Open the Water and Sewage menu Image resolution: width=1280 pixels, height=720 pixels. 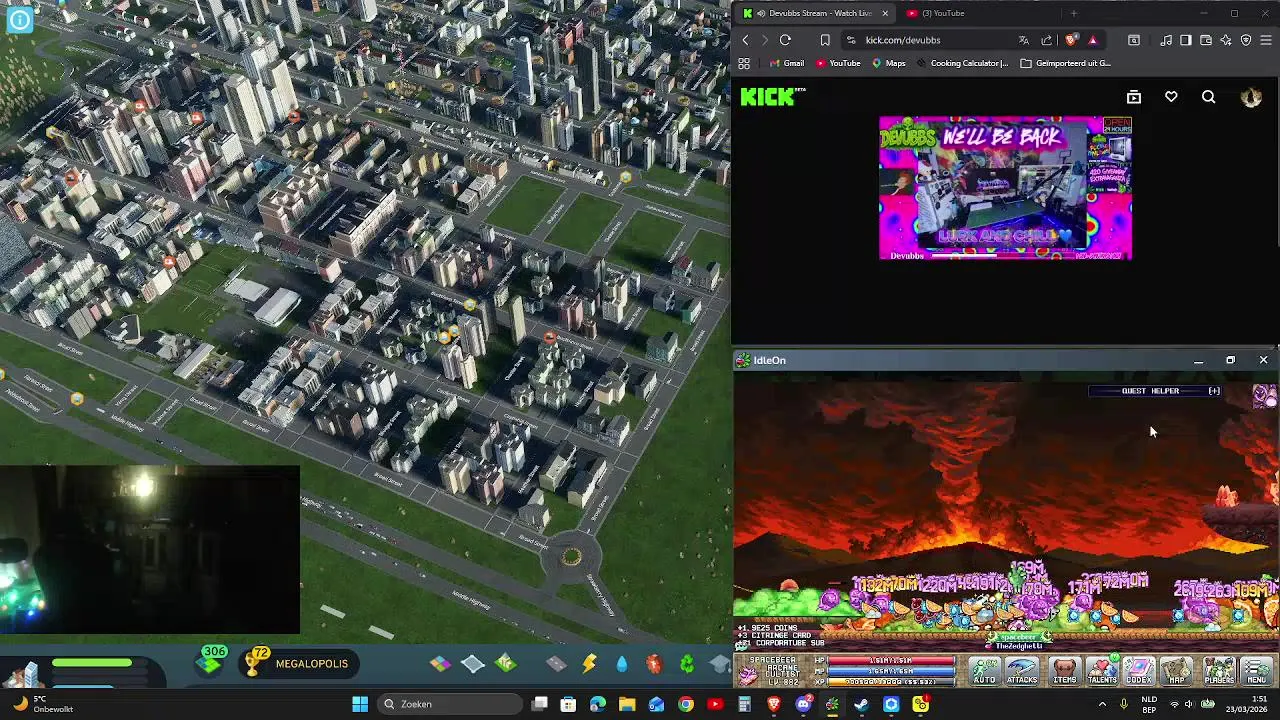pyautogui.click(x=622, y=664)
